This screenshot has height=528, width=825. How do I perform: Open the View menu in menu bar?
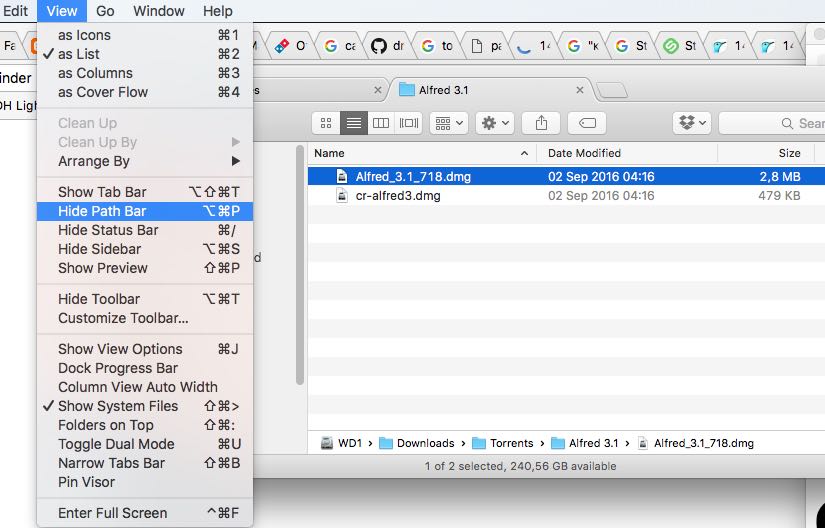[x=62, y=11]
